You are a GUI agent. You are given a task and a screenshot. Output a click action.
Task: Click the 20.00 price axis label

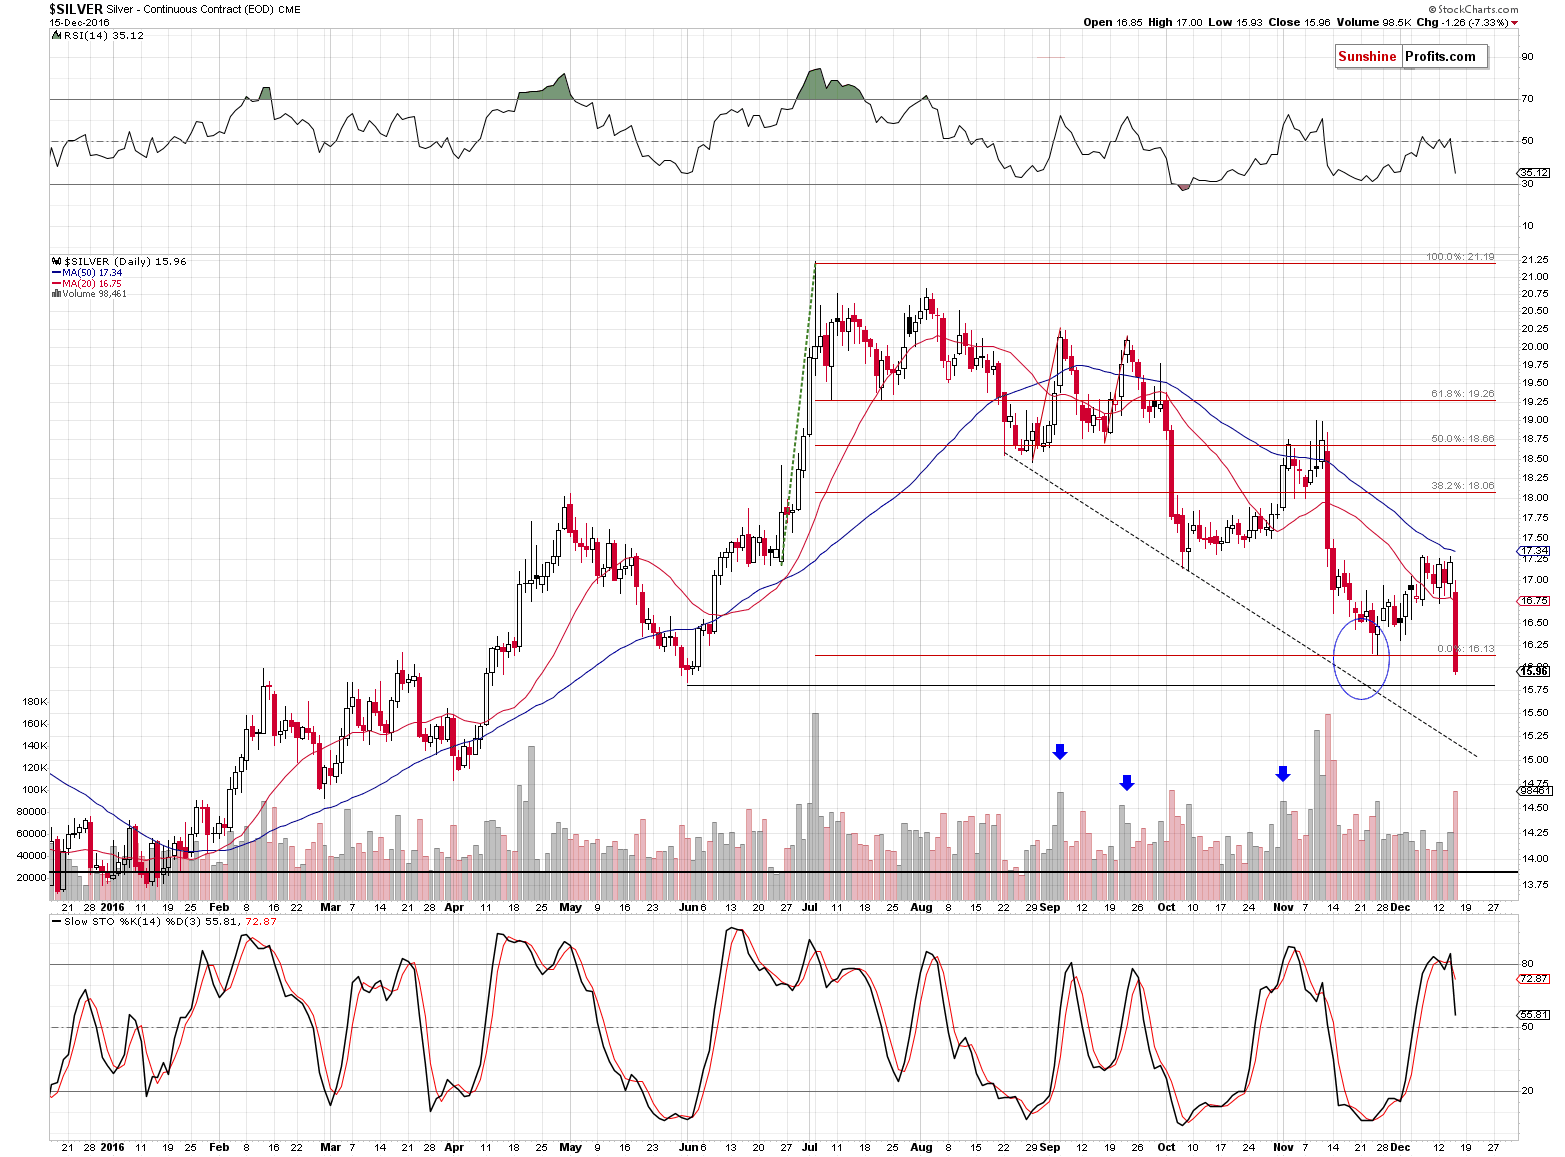(1535, 347)
